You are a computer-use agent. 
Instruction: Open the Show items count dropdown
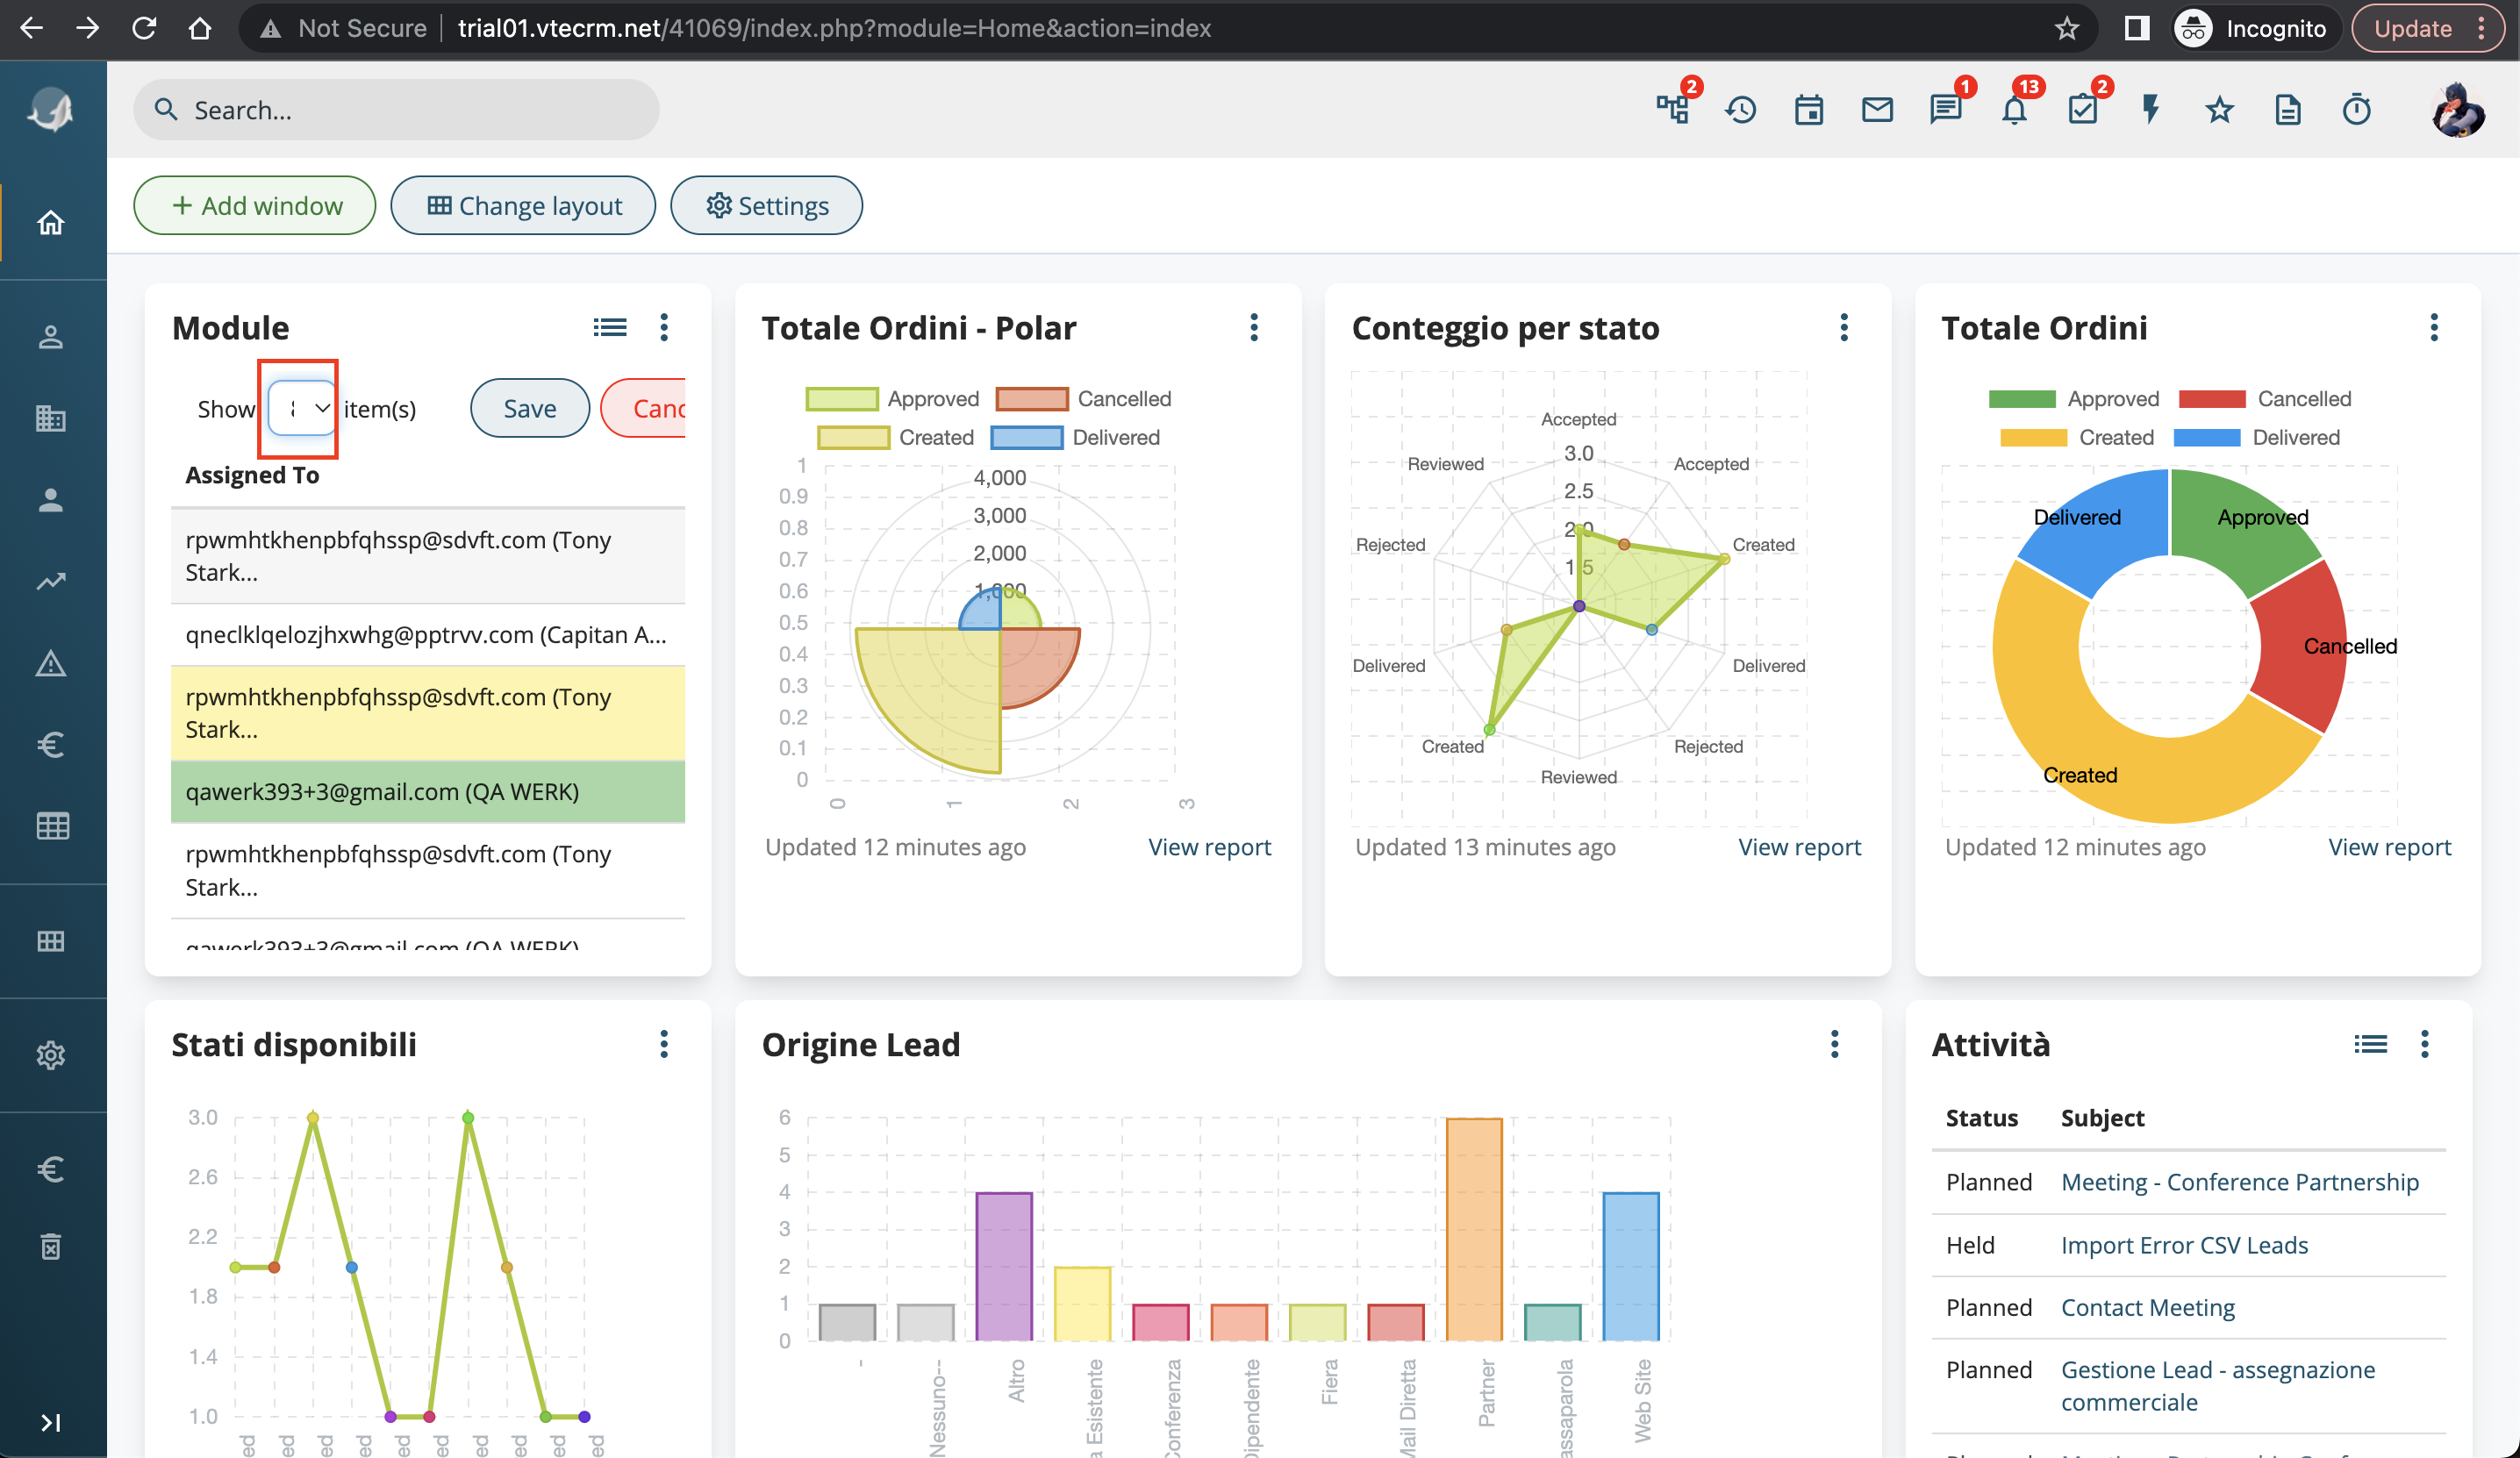301,408
